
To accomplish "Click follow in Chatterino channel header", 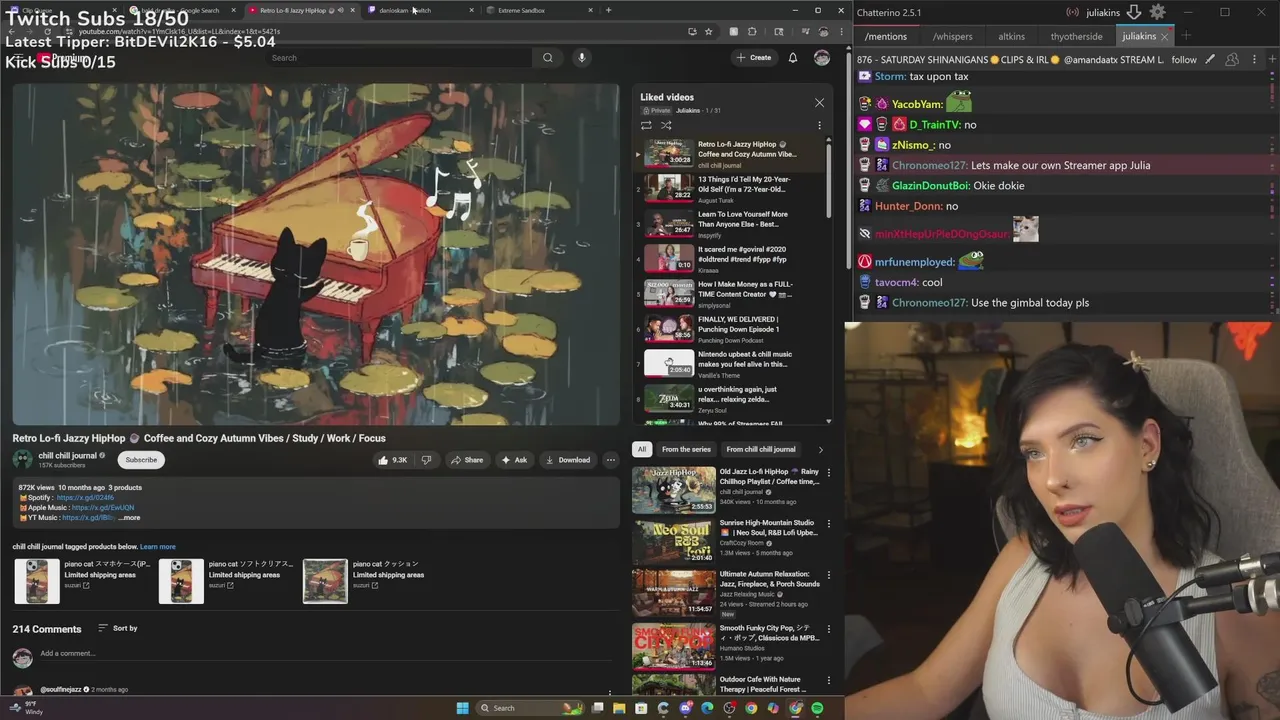I will [1184, 59].
